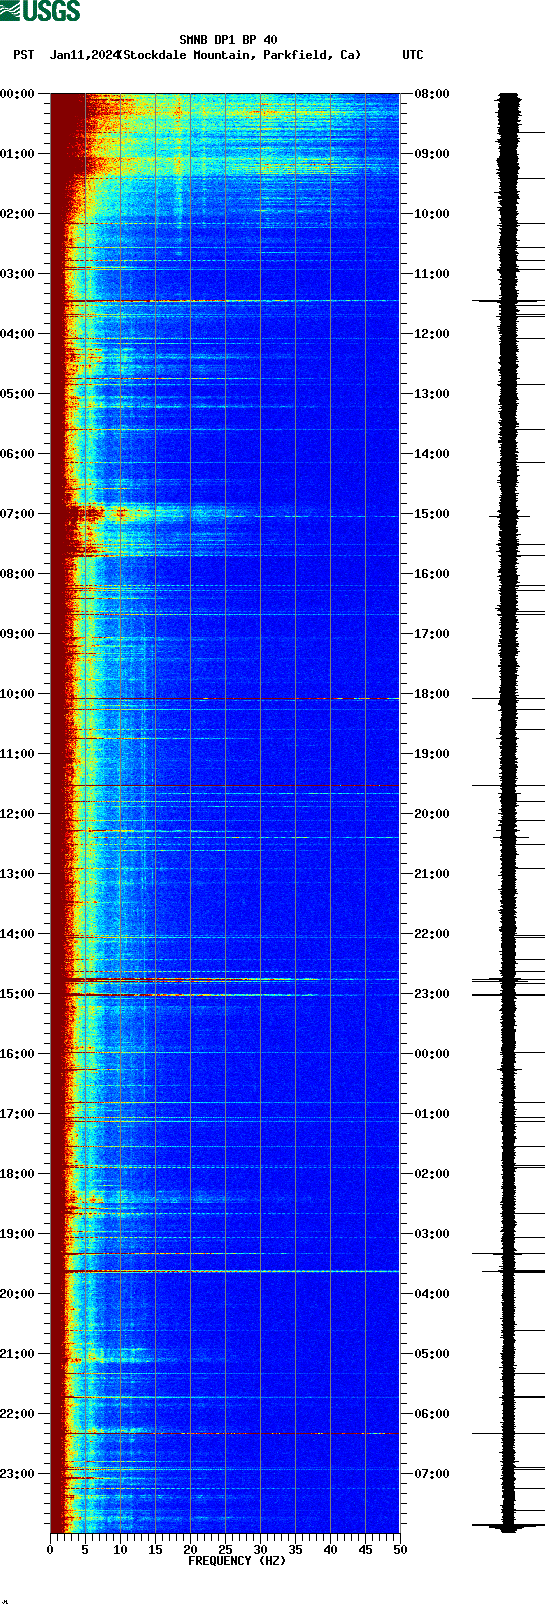Click the bright event line near 03:30 PST

[225, 301]
